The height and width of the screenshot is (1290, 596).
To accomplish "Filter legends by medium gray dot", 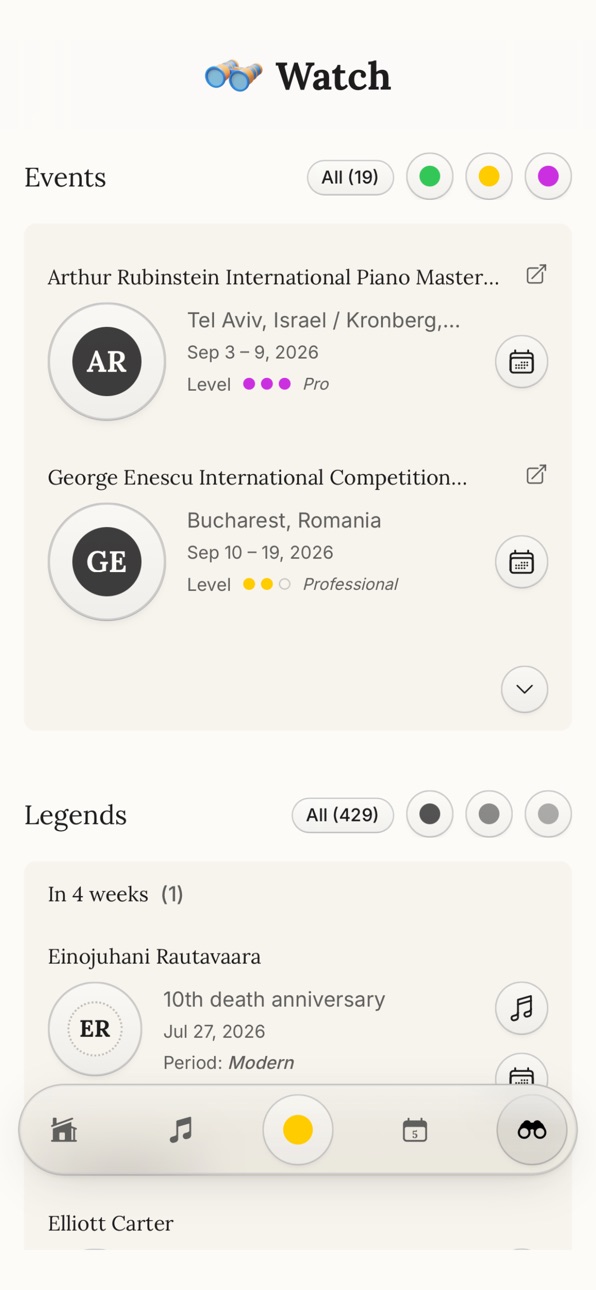I will click(x=489, y=814).
